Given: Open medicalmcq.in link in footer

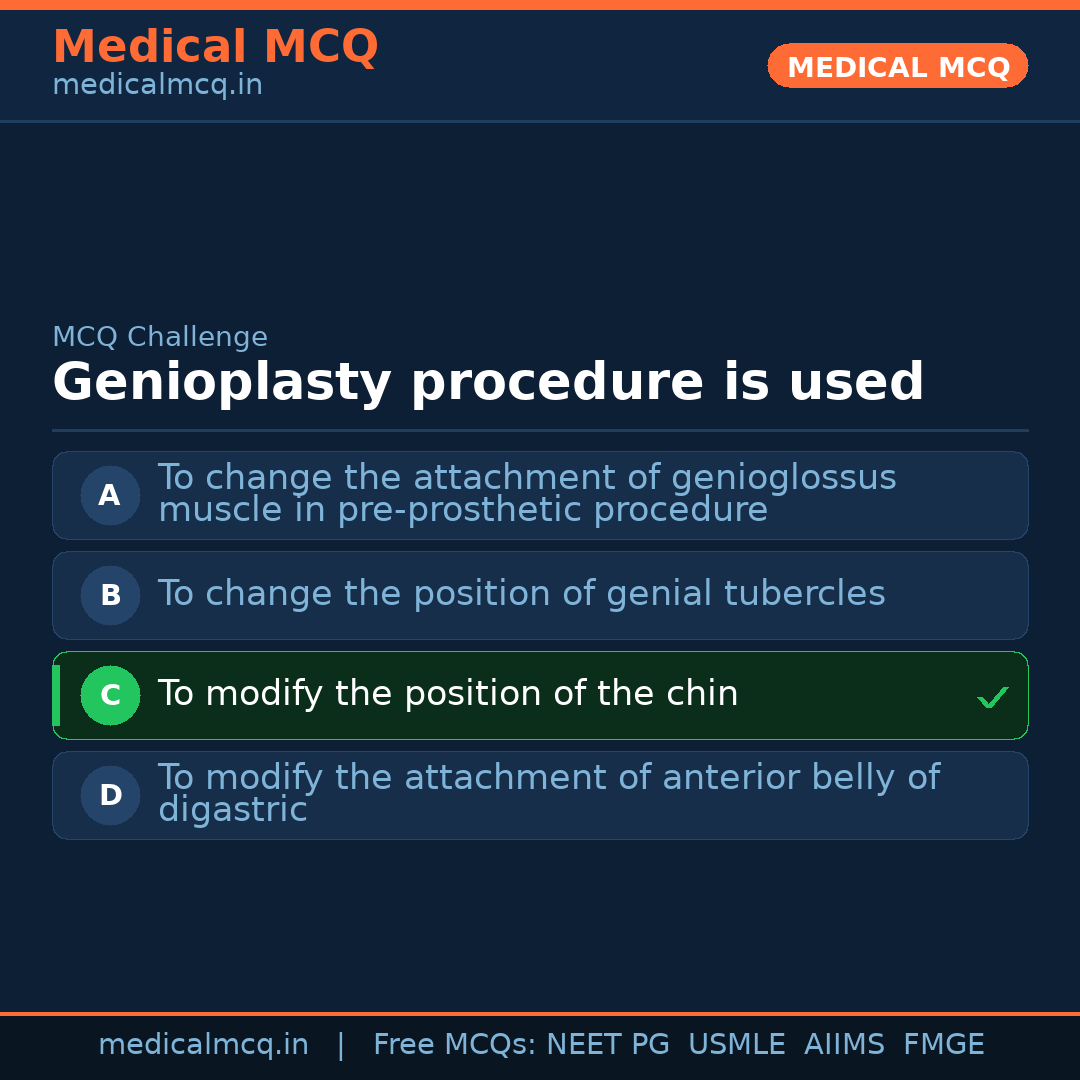Looking at the screenshot, I should tap(203, 1045).
